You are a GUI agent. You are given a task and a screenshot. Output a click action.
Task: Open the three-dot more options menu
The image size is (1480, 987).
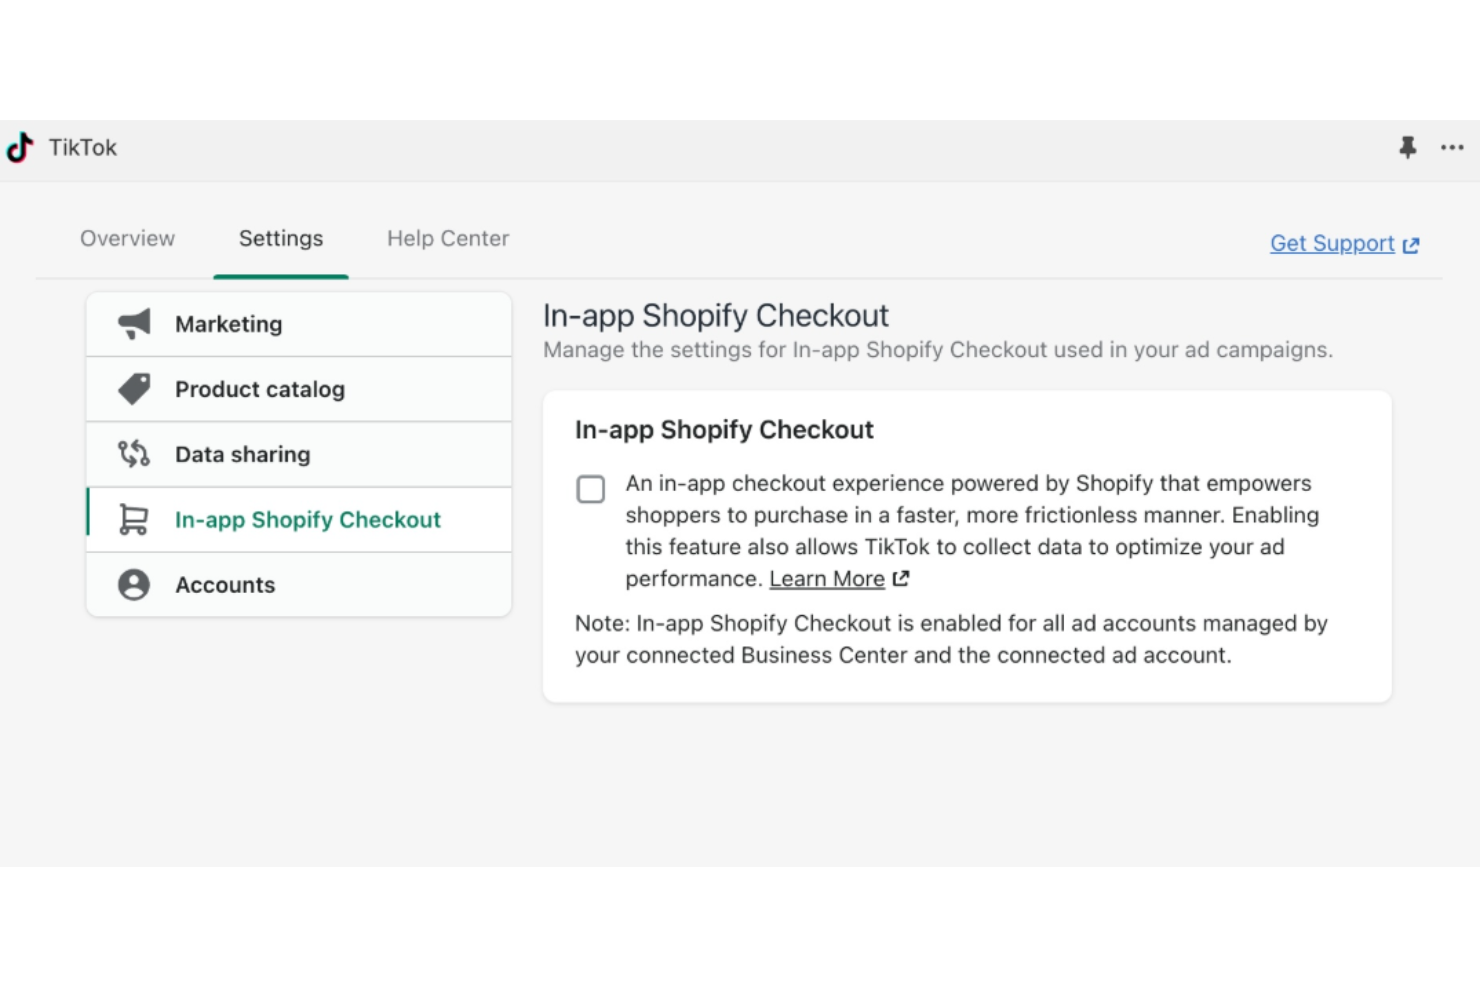[x=1452, y=148]
